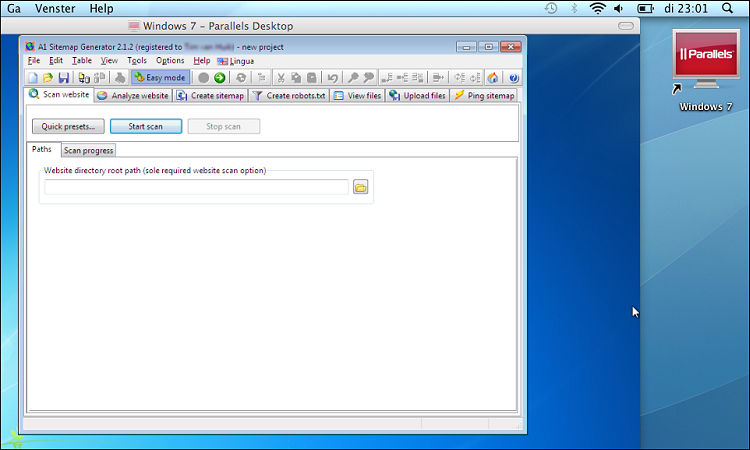Open a project with the folder icon

coord(48,77)
